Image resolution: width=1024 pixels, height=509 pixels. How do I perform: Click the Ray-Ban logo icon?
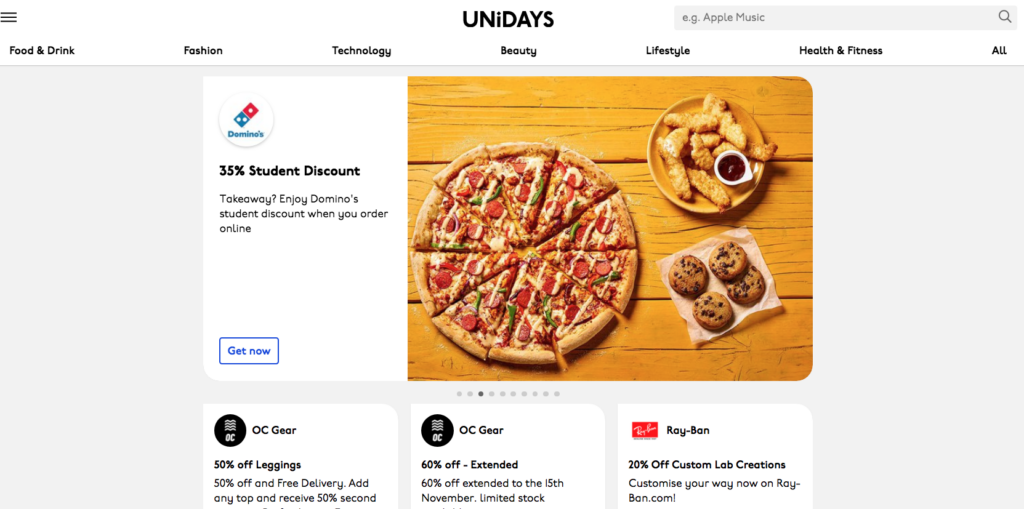click(645, 431)
